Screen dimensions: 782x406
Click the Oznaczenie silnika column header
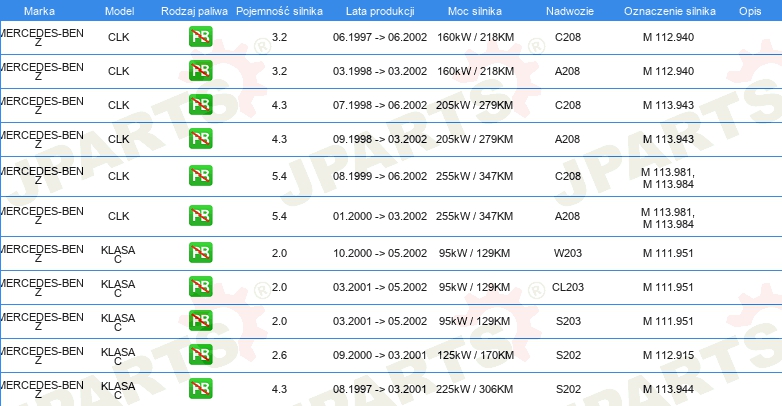[x=670, y=11]
